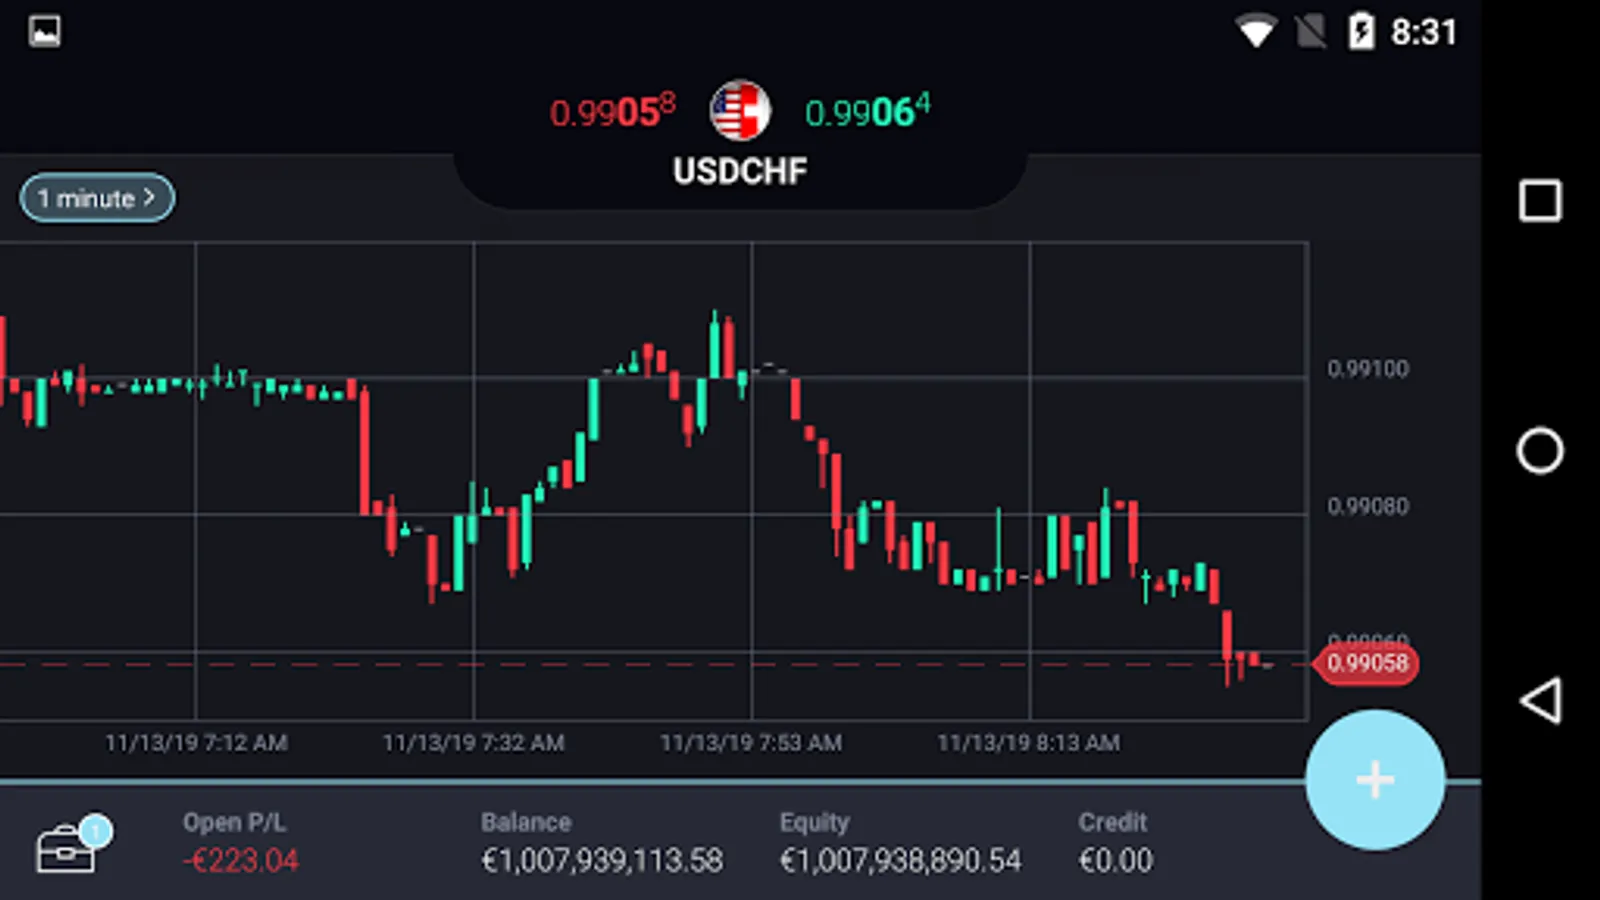Tap the 11/13/19 8:13 AM time label
Image resolution: width=1600 pixels, height=900 pixels.
click(x=1029, y=743)
